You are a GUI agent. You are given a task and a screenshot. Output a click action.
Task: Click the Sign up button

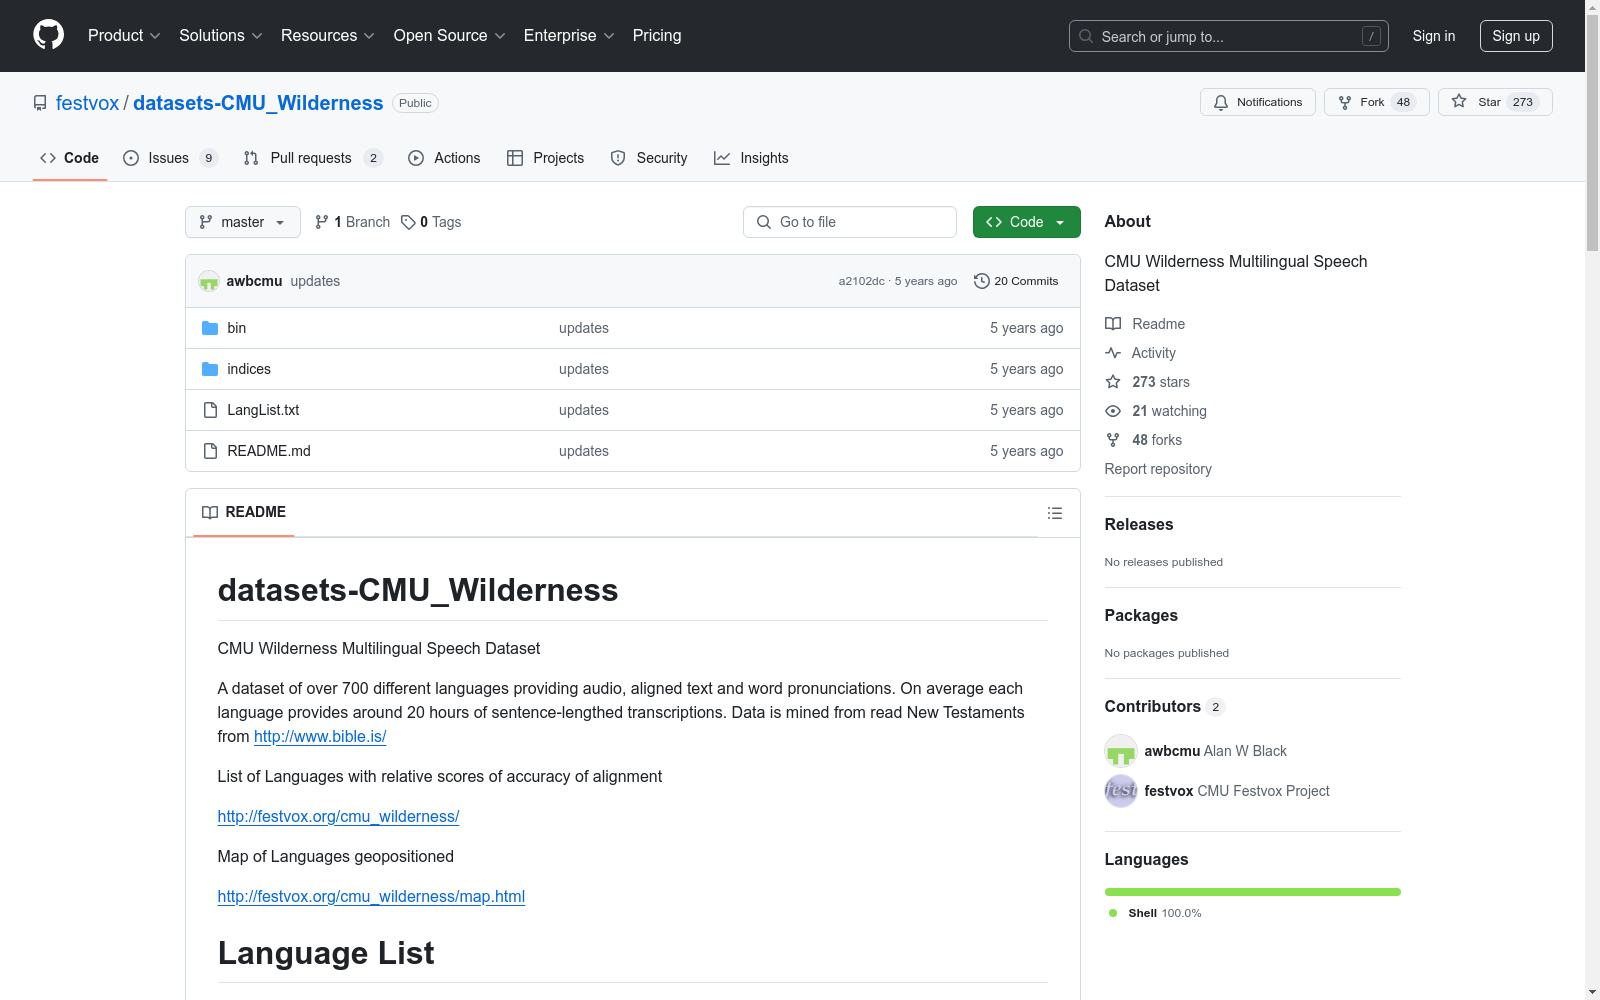click(x=1516, y=36)
